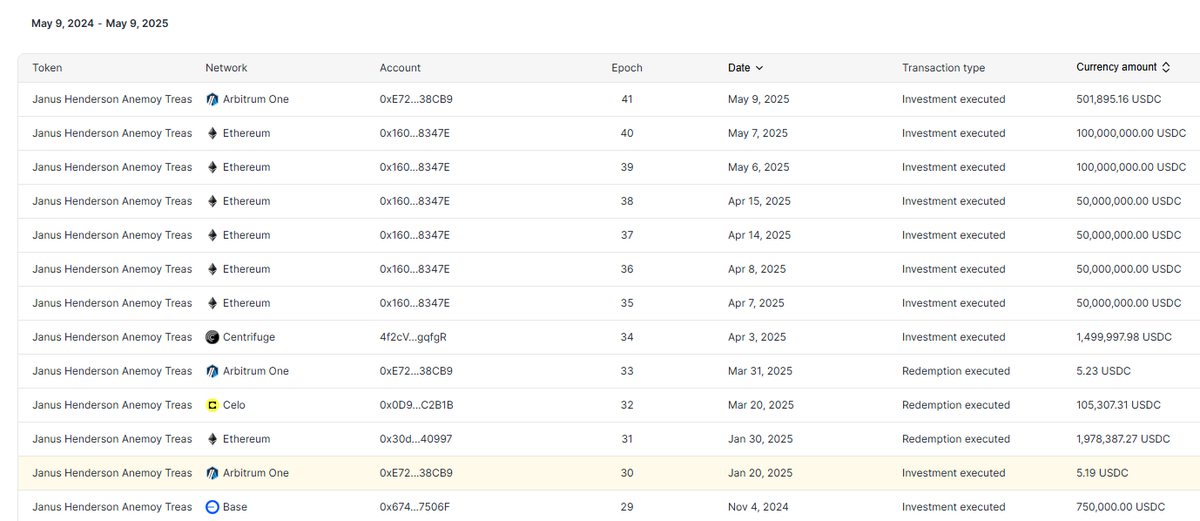Click the yellow Celo network logo
The image size is (1200, 521).
212,406
